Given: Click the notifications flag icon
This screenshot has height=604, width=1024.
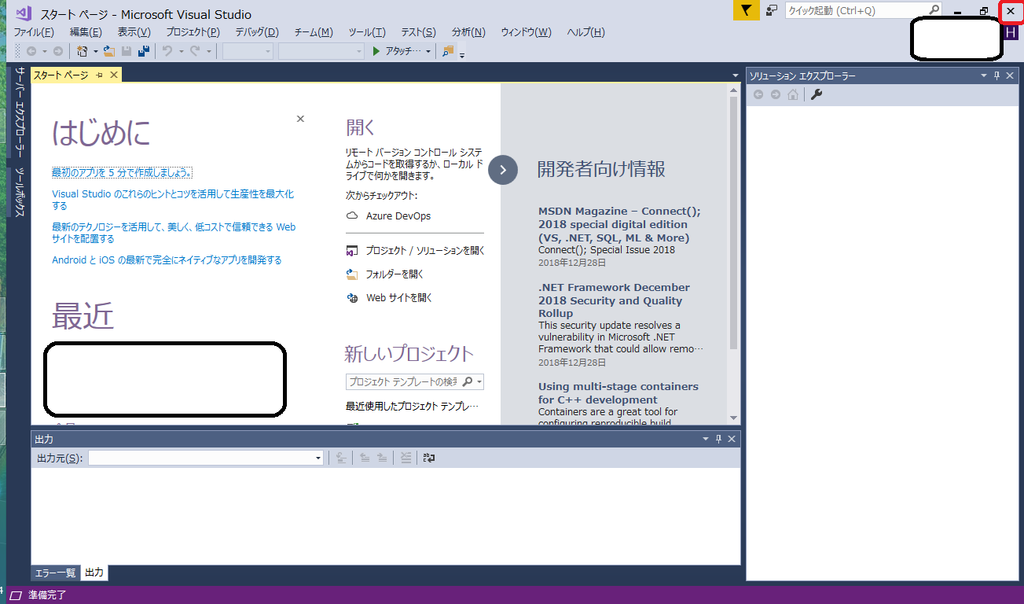Looking at the screenshot, I should (x=746, y=10).
